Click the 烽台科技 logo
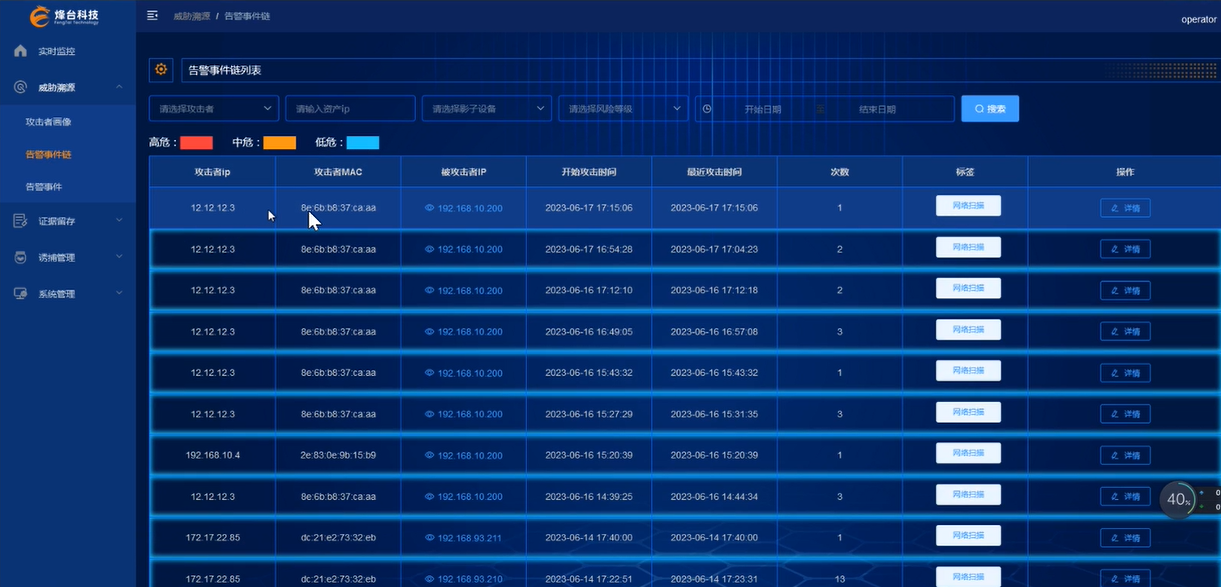1221x587 pixels. coord(65,16)
